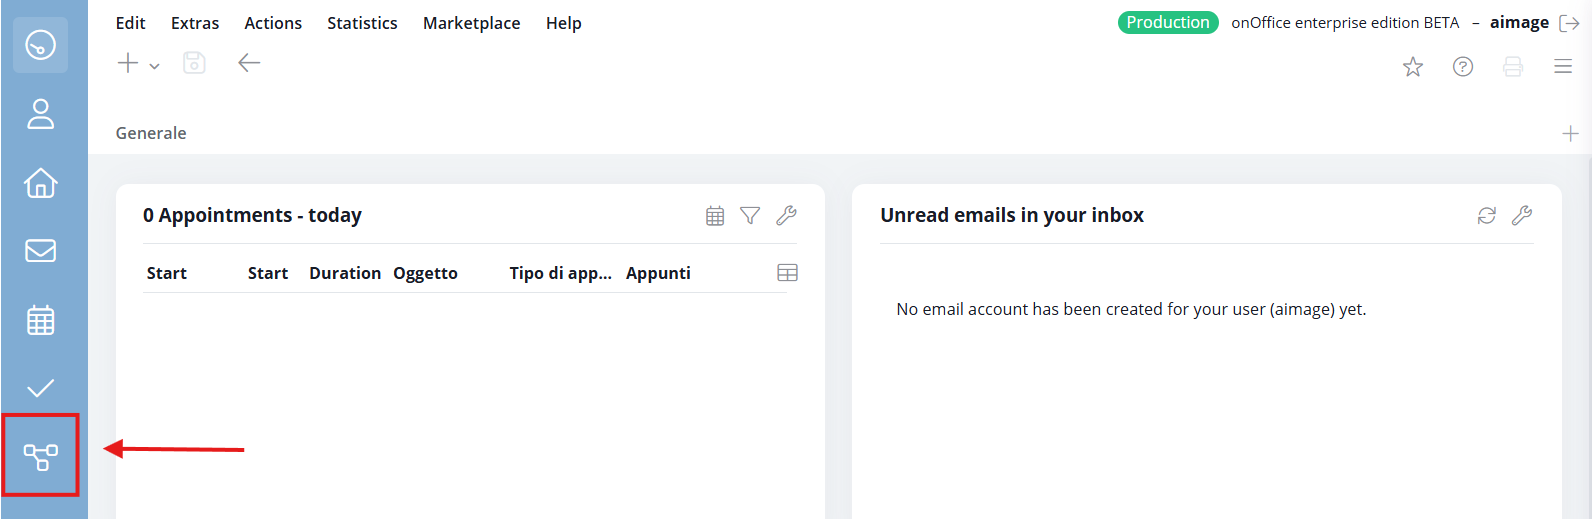1592x519 pixels.
Task: Add a new dashboard tab with plus
Action: click(x=1570, y=133)
